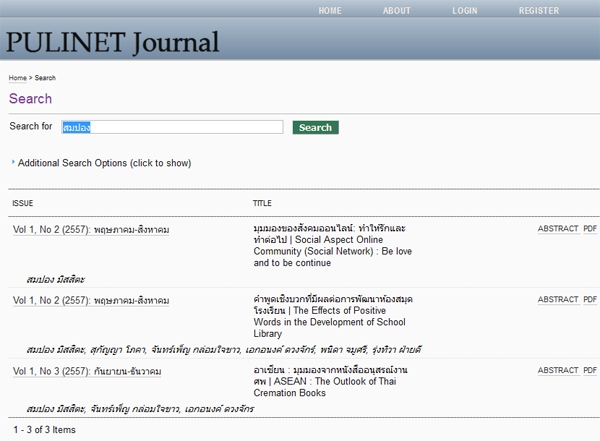This screenshot has width=600, height=441.
Task: Click the Additional Search Options arrow icon
Action: coord(13,162)
